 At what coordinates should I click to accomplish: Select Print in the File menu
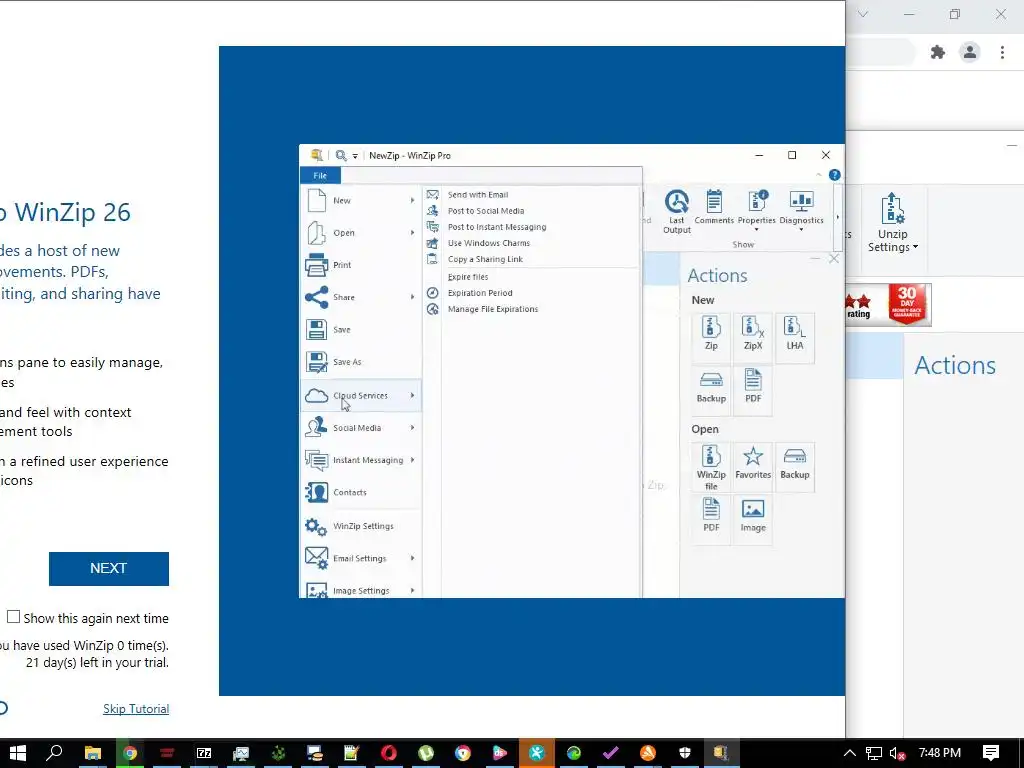pyautogui.click(x=361, y=265)
